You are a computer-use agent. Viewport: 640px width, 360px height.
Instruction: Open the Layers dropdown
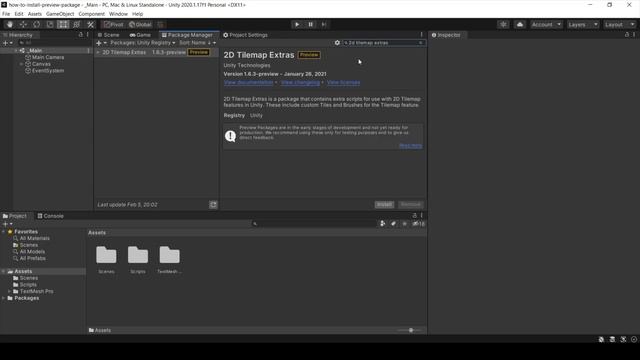pos(583,24)
